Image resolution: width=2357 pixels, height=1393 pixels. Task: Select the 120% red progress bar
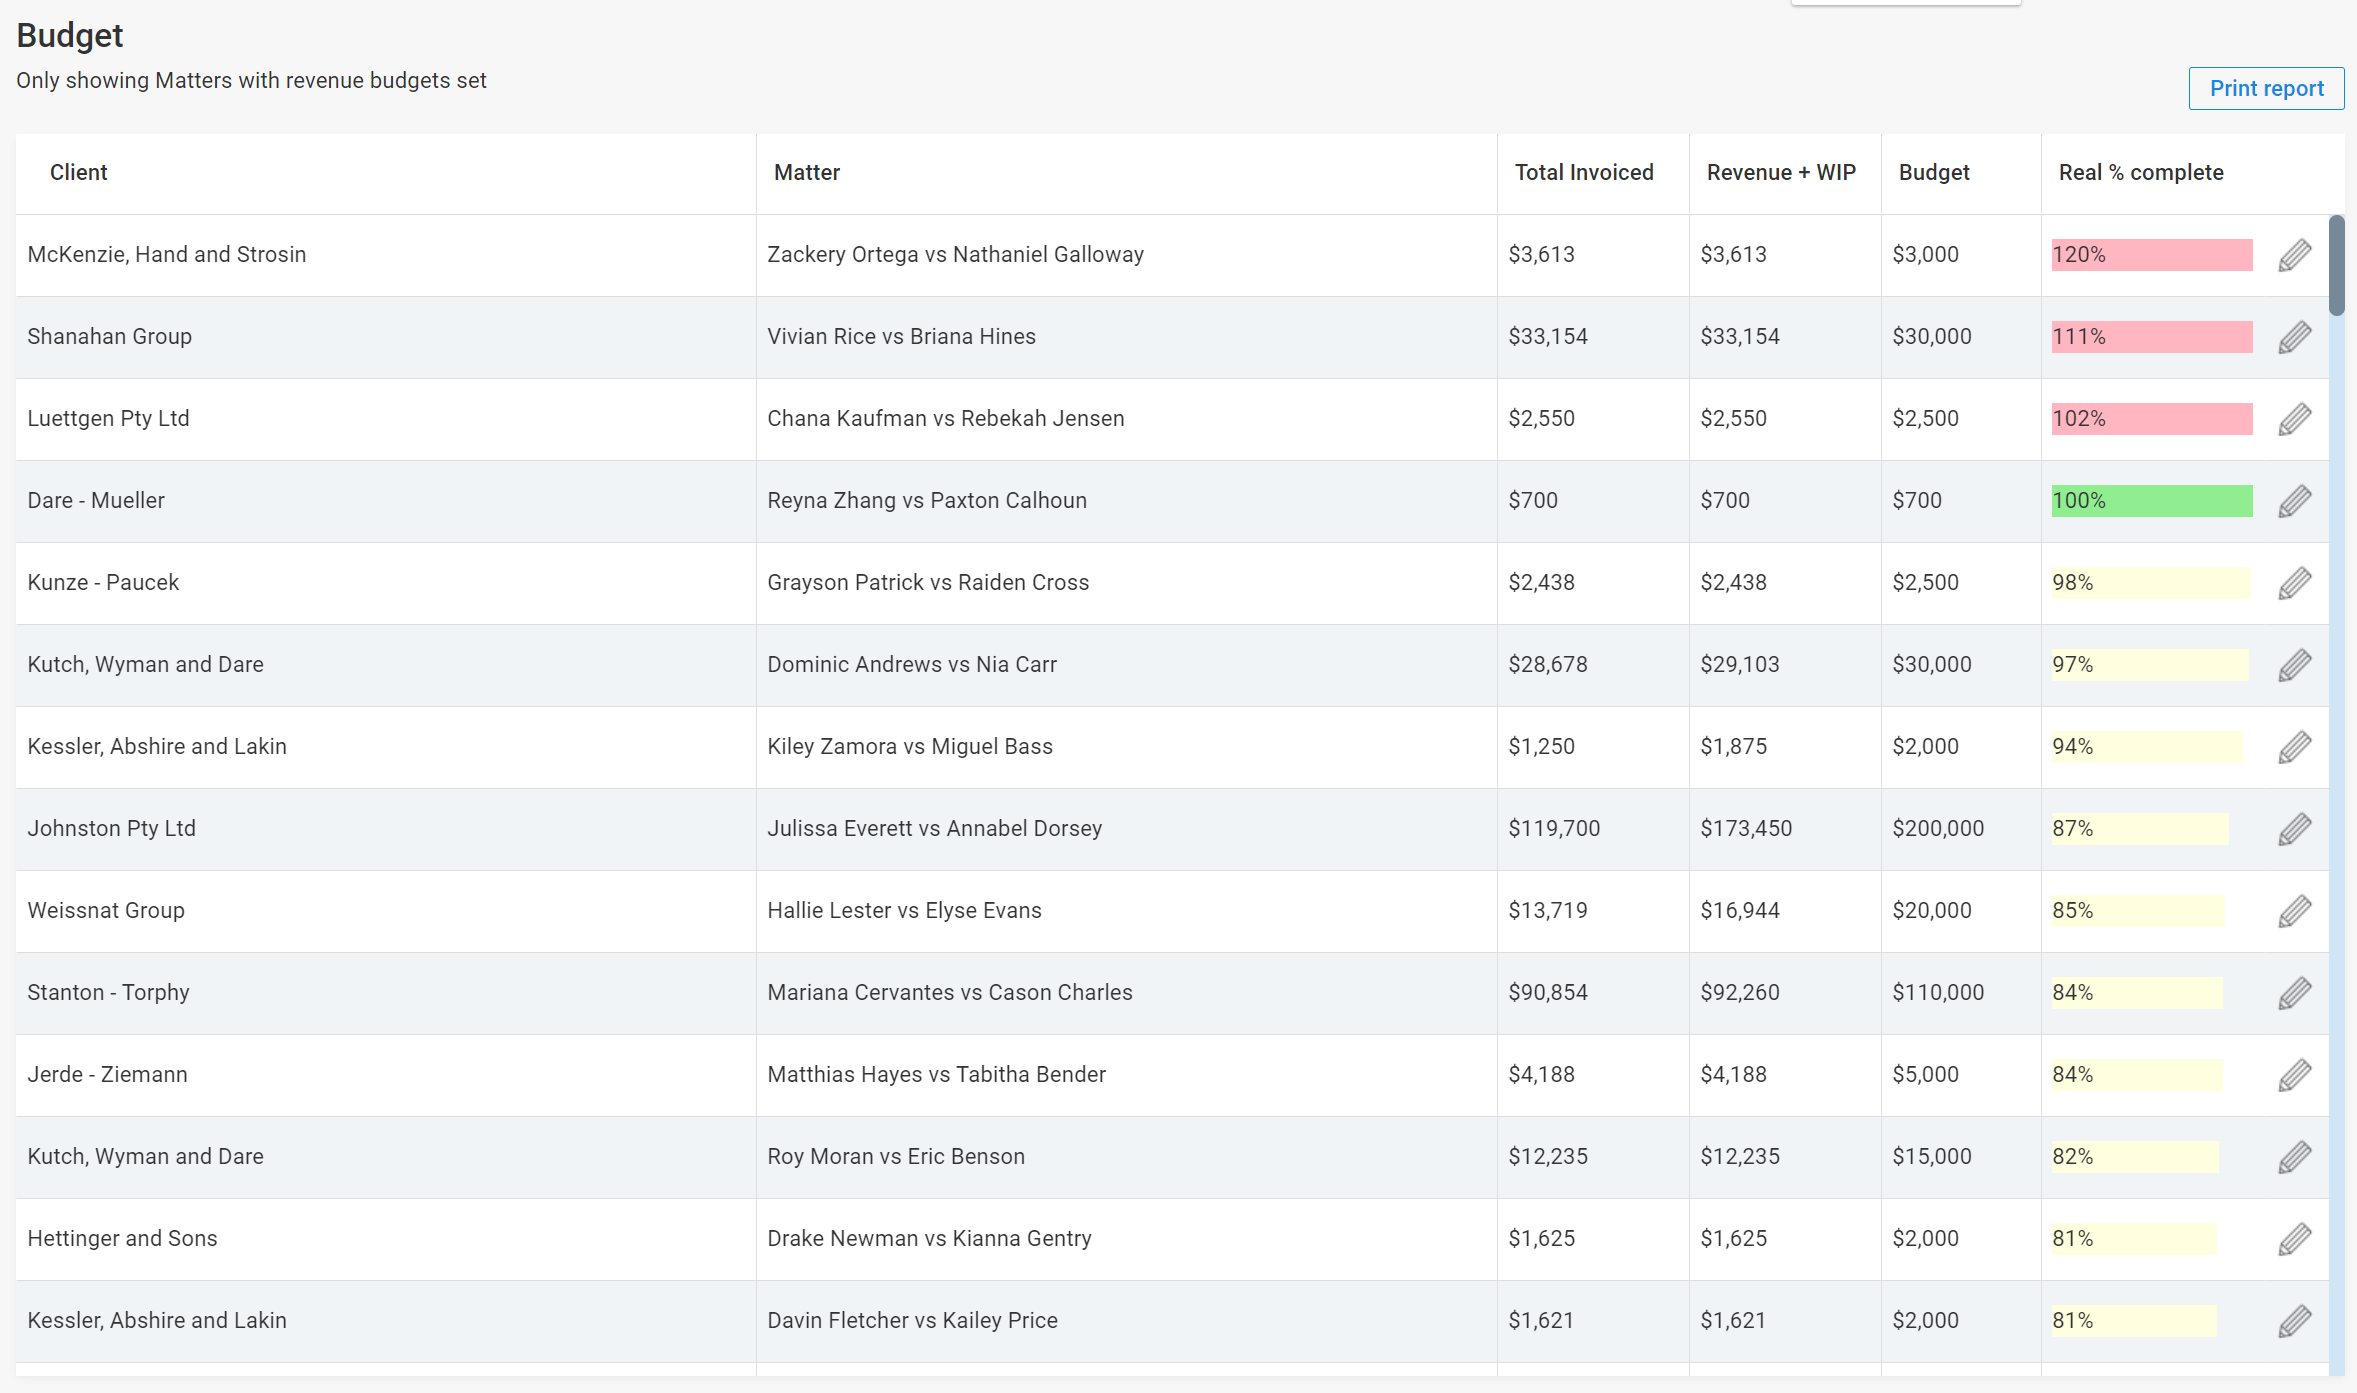pos(2152,255)
